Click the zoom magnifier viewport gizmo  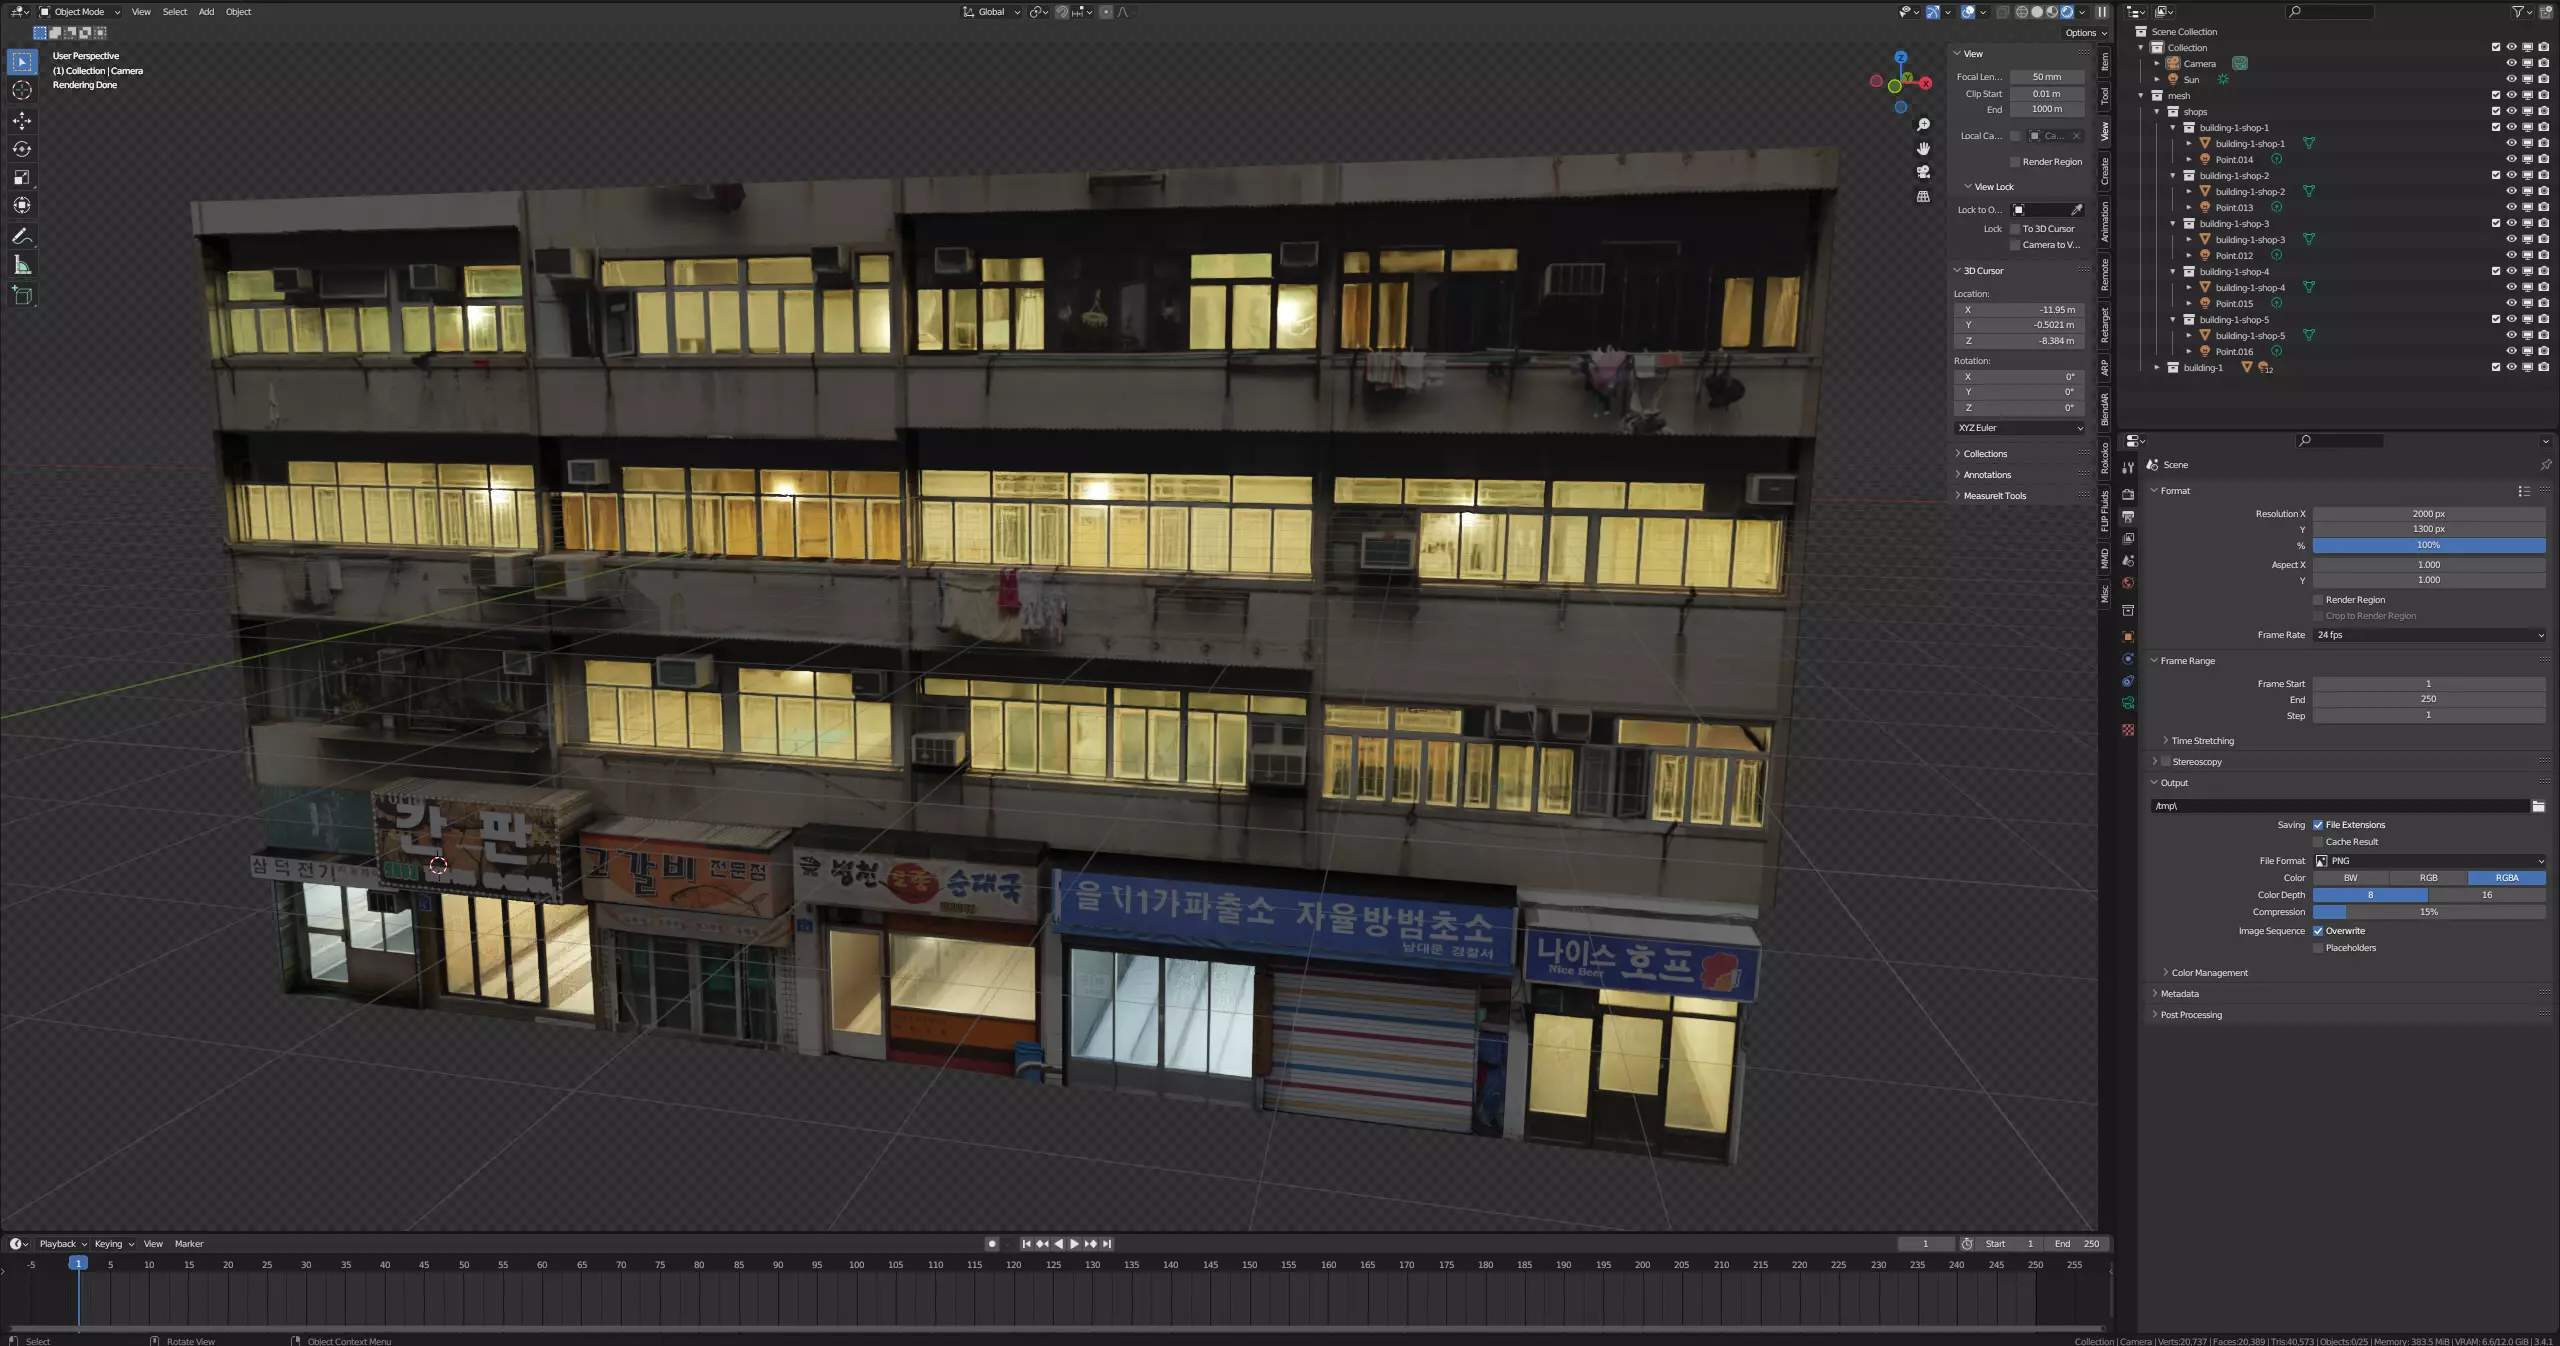(x=1923, y=125)
